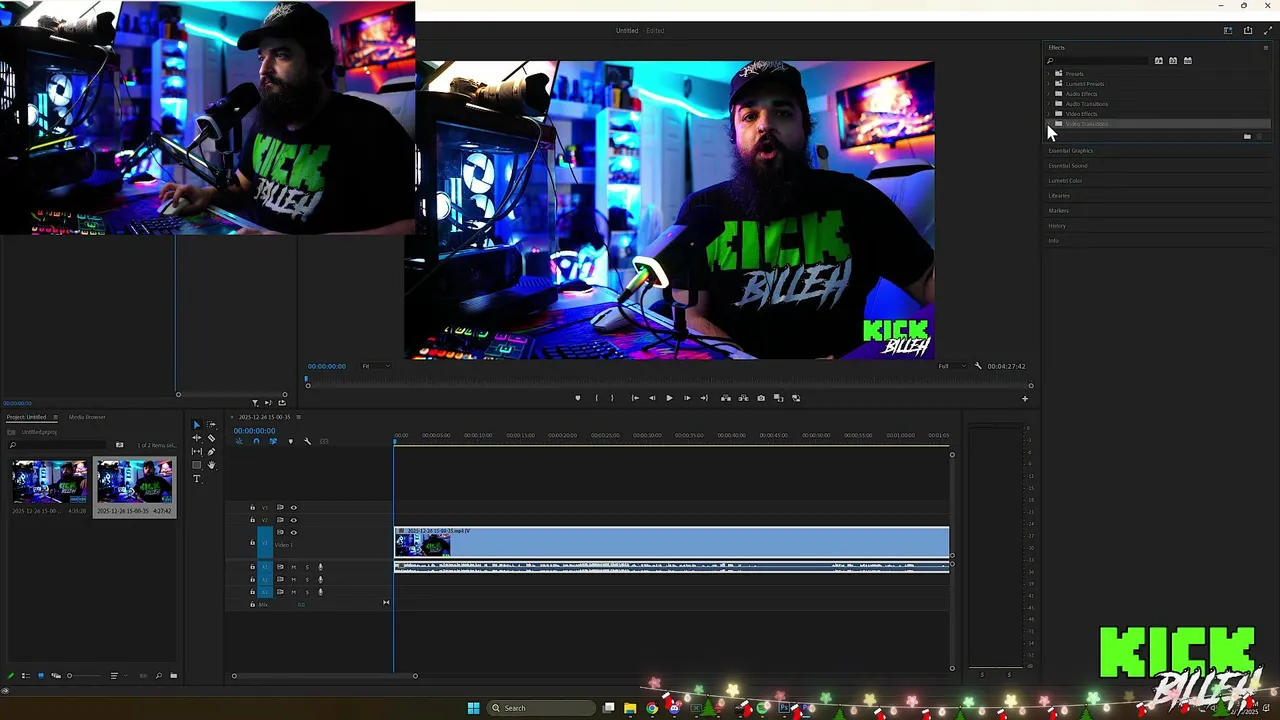Toggle Snap in timeline

click(x=256, y=441)
